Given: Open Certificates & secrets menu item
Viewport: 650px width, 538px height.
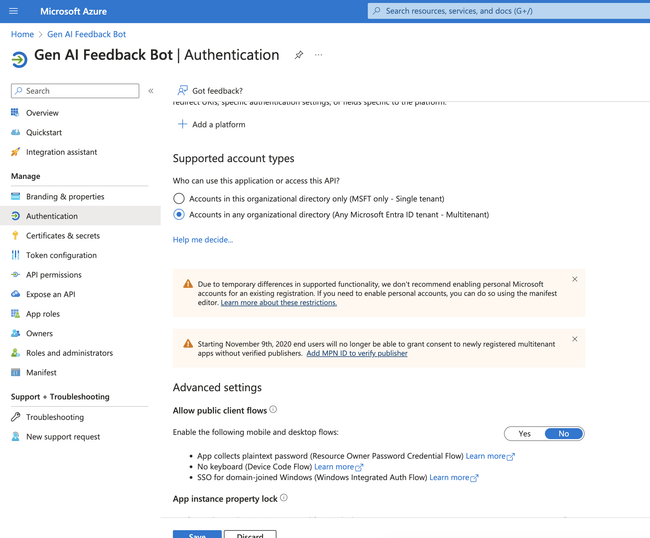Looking at the screenshot, I should click(x=62, y=236).
